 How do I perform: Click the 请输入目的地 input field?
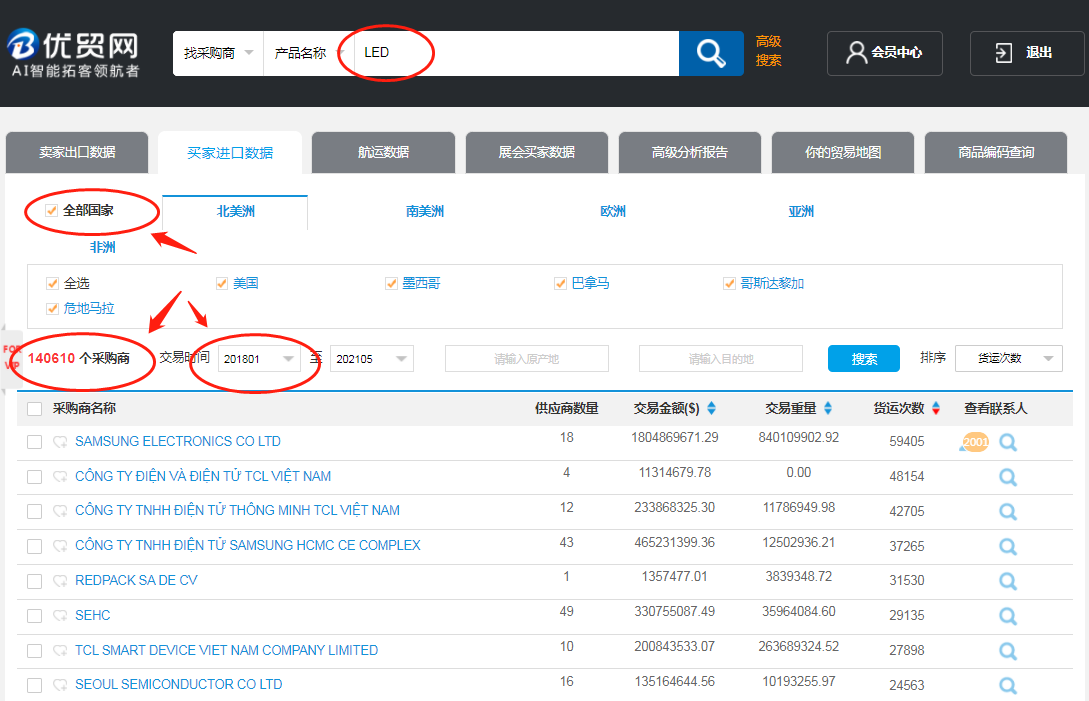[721, 358]
